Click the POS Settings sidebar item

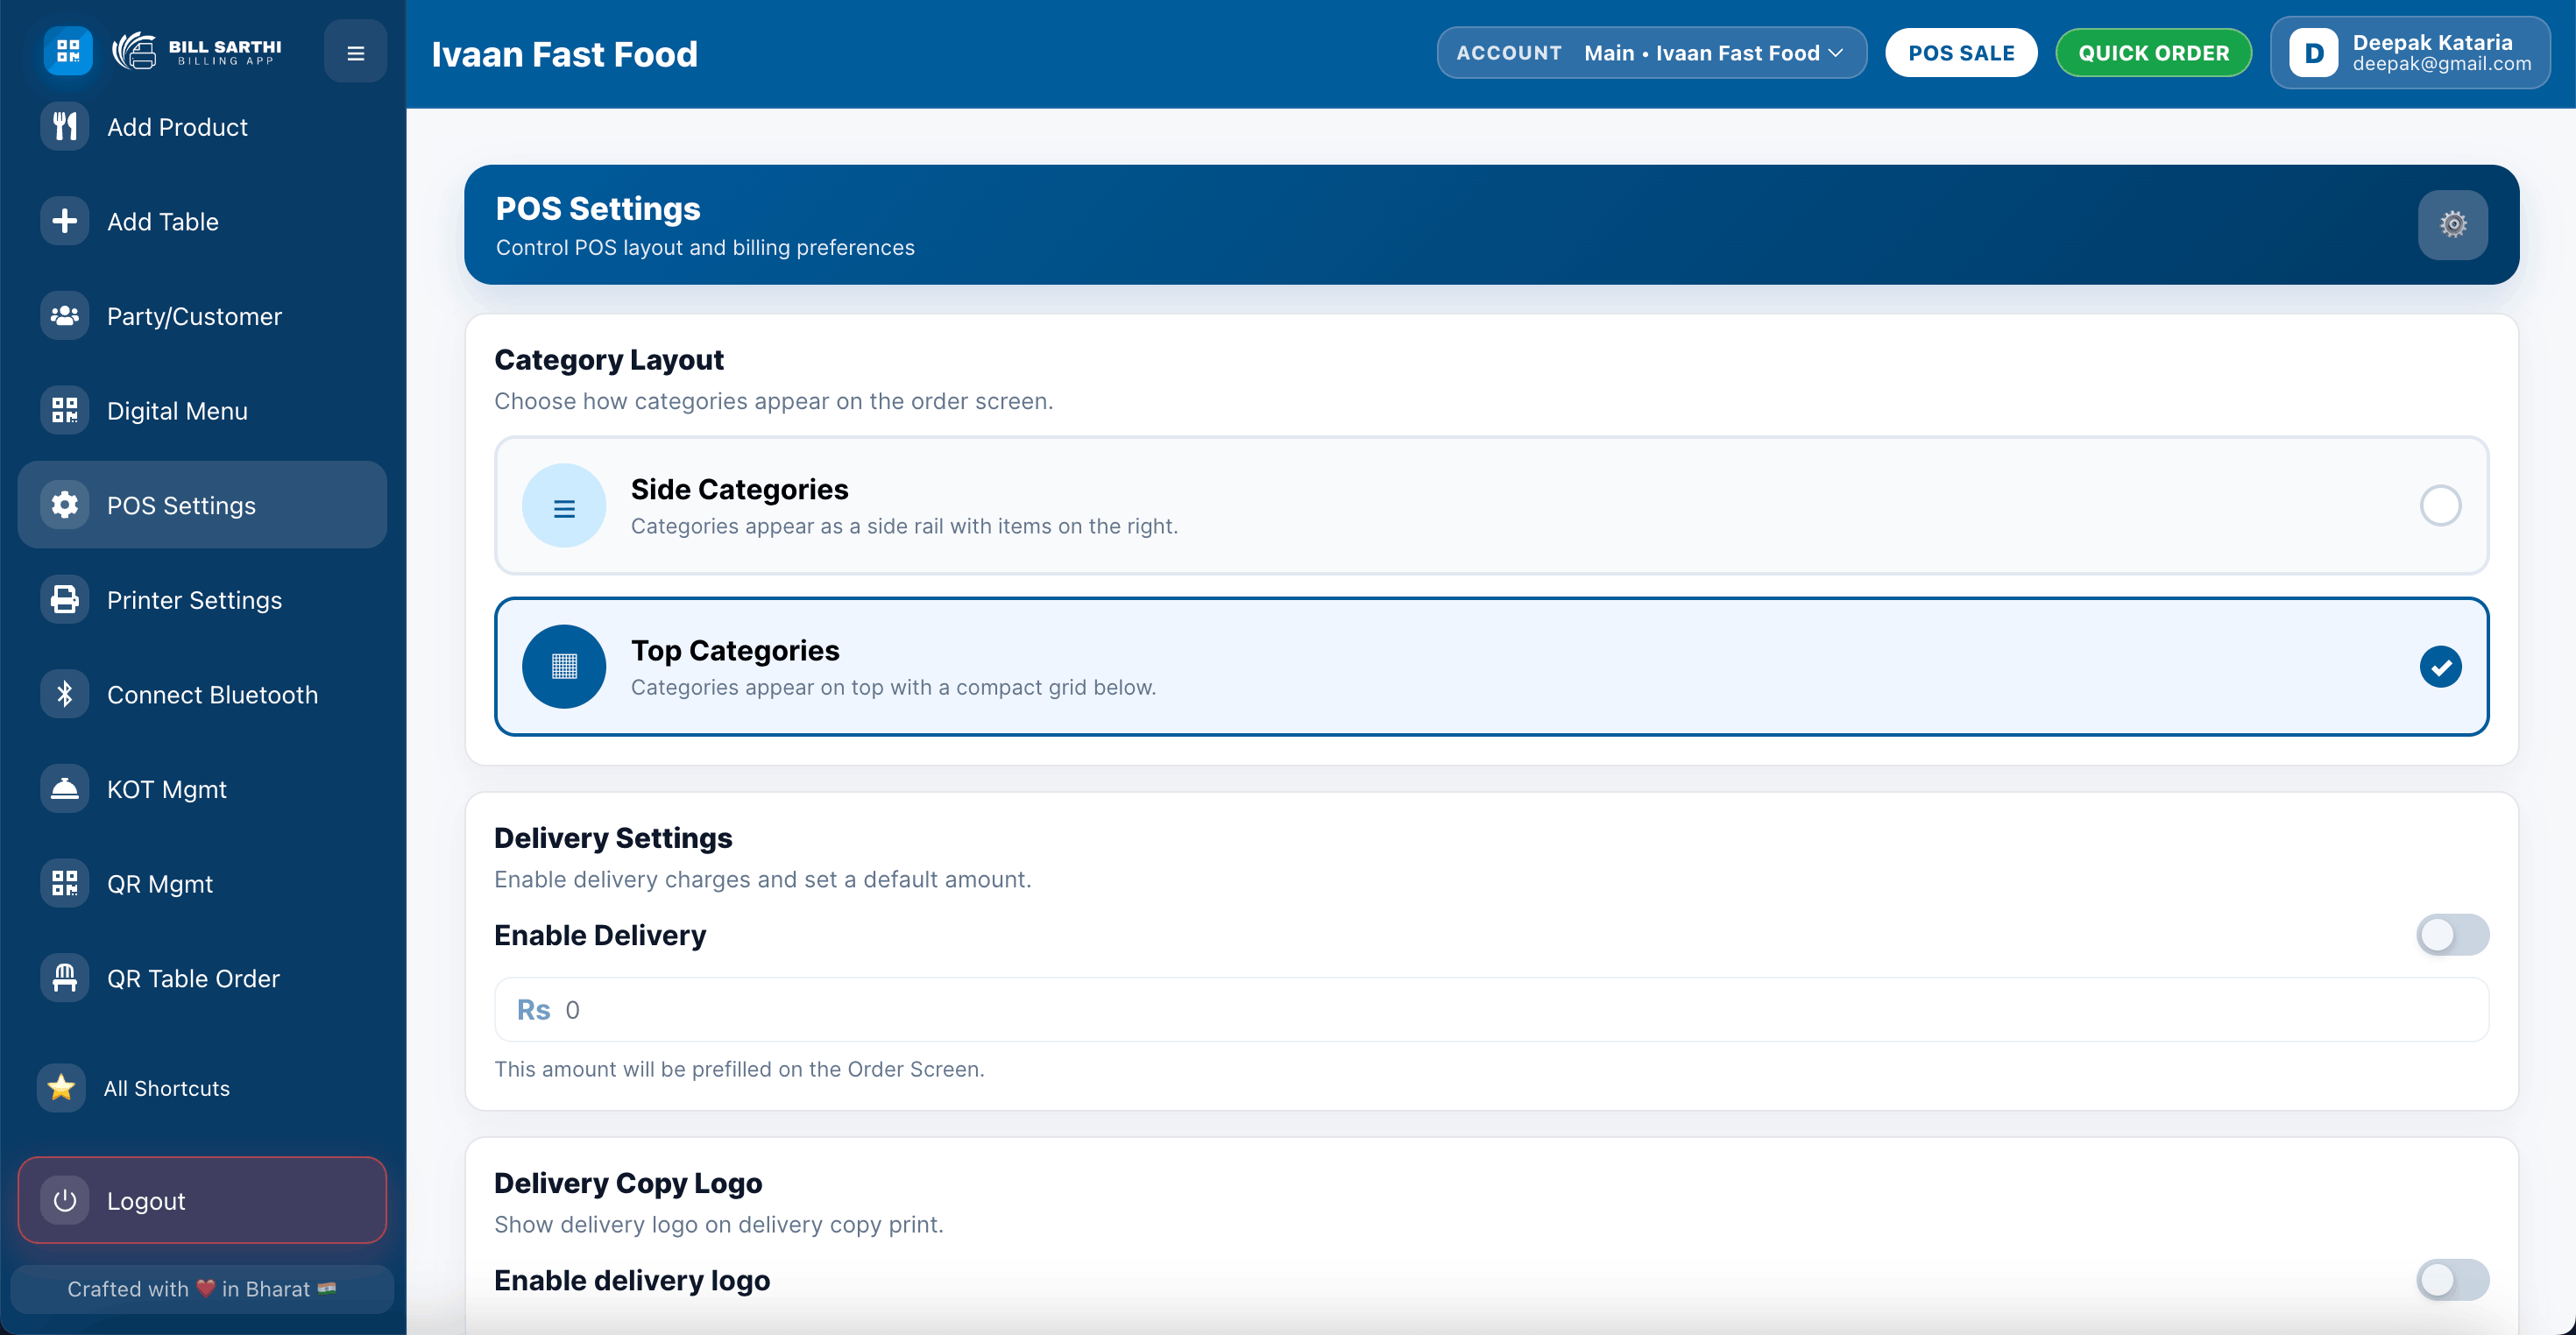202,505
